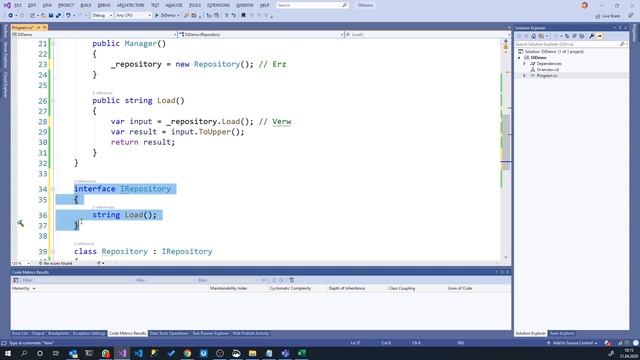
Task: Click Add to Source Control
Action: tap(572, 343)
